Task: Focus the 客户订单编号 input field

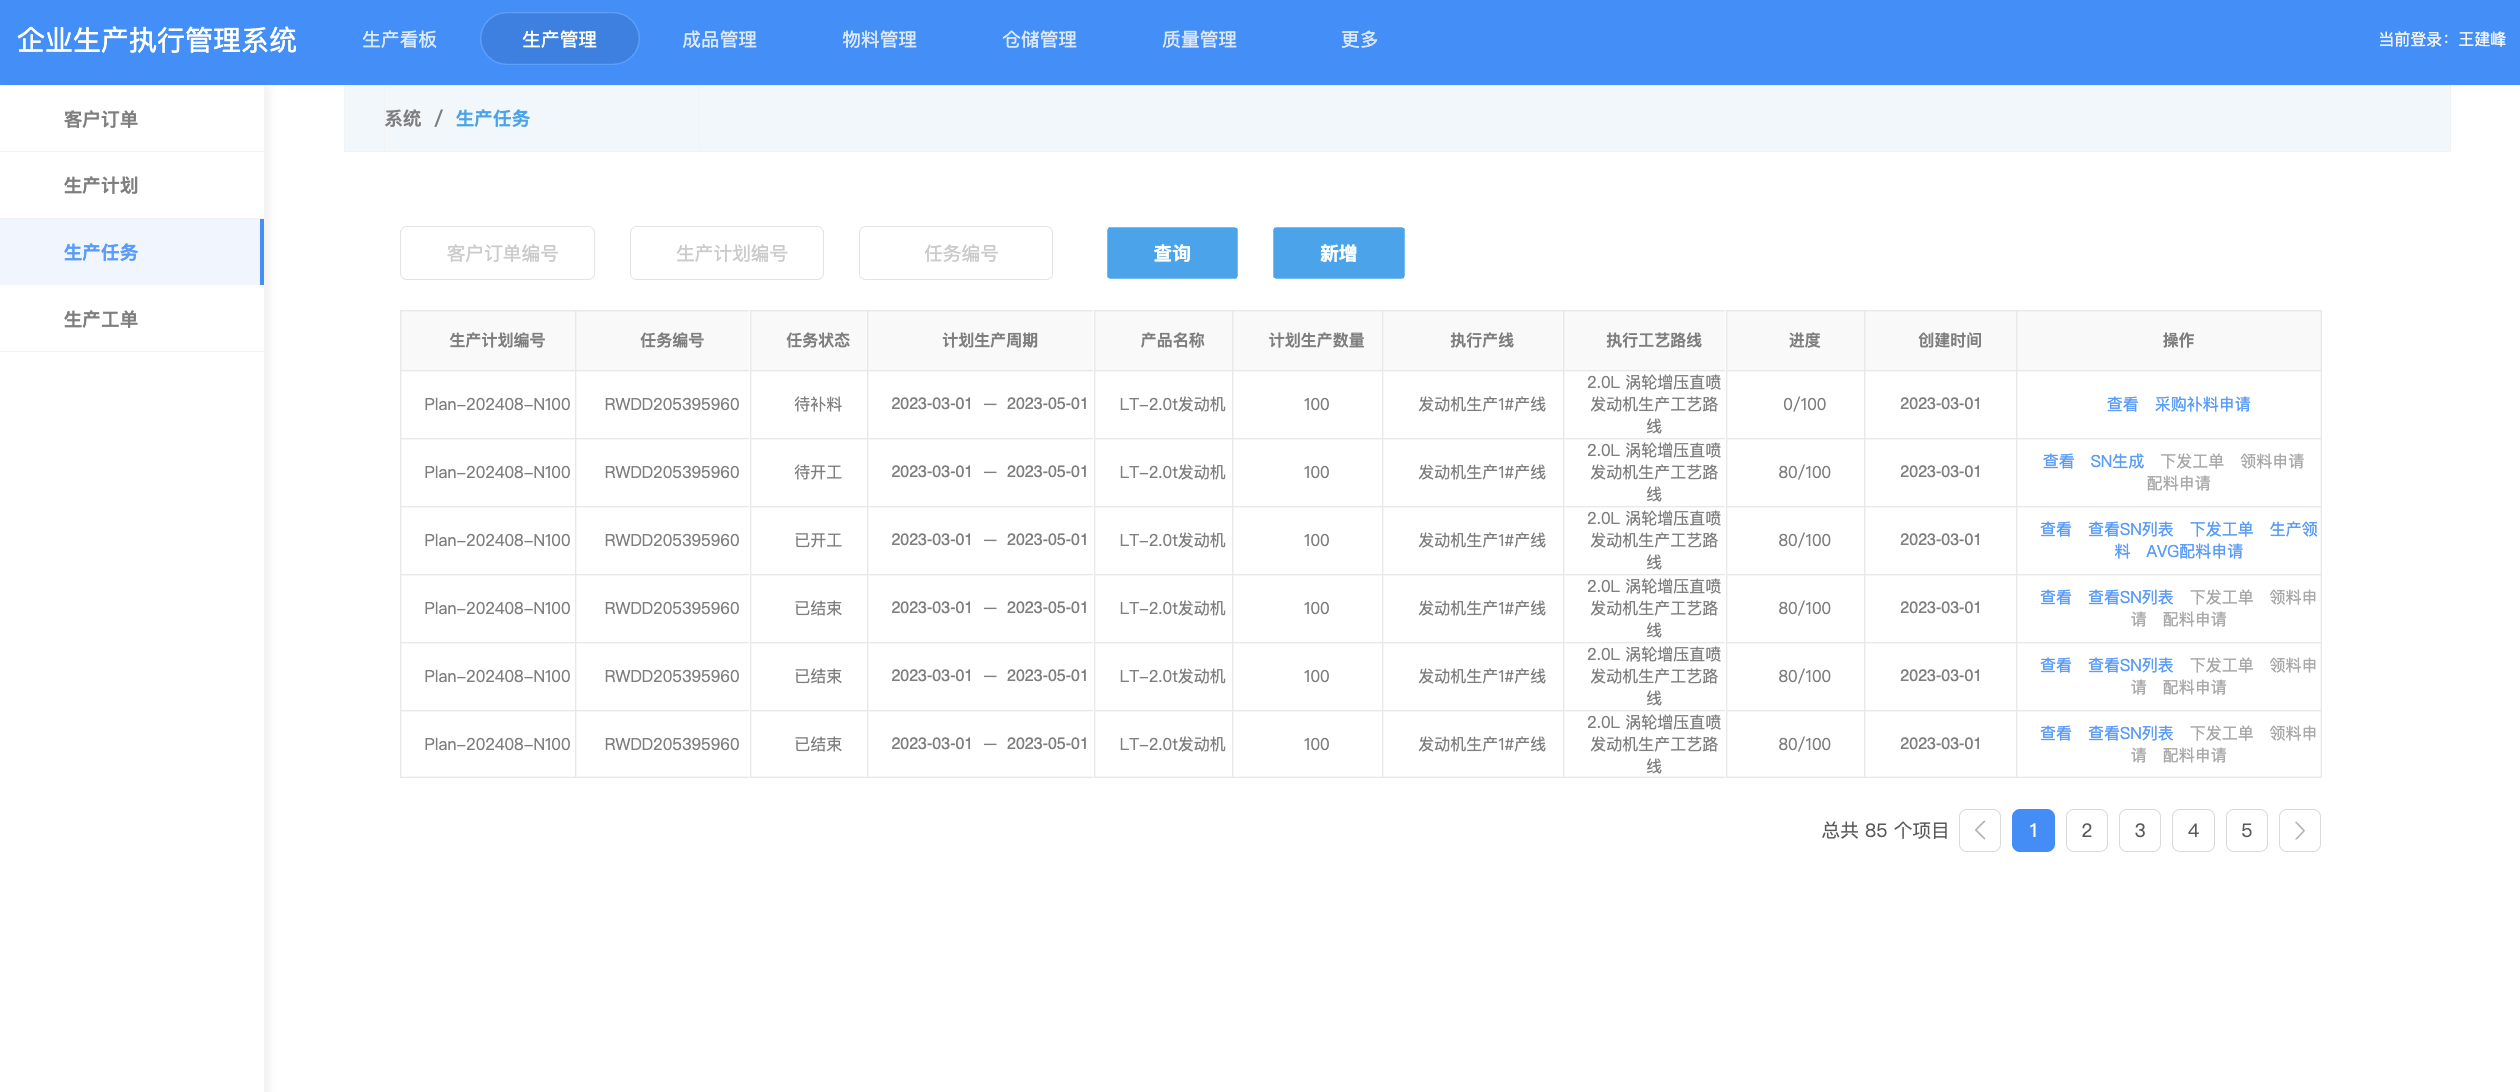Action: (x=497, y=253)
